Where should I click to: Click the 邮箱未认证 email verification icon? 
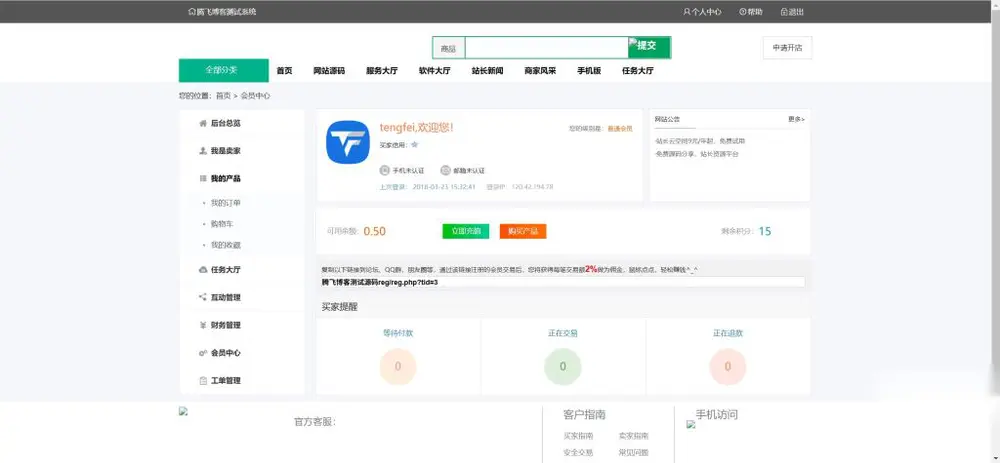[445, 170]
